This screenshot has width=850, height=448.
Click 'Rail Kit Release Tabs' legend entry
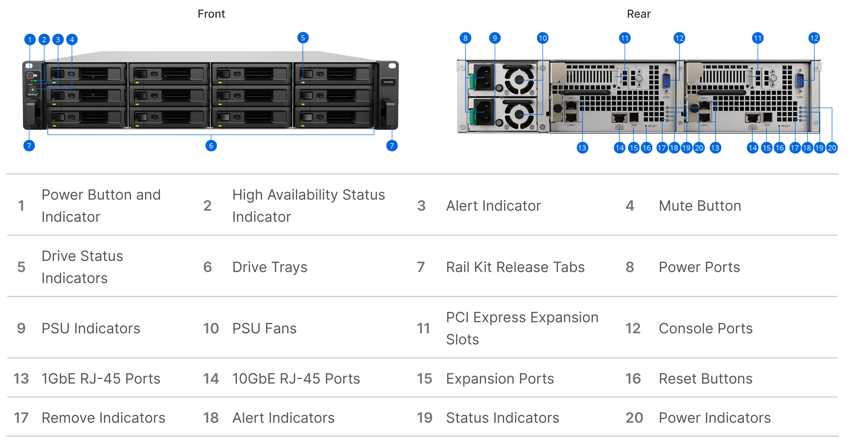coord(515,267)
